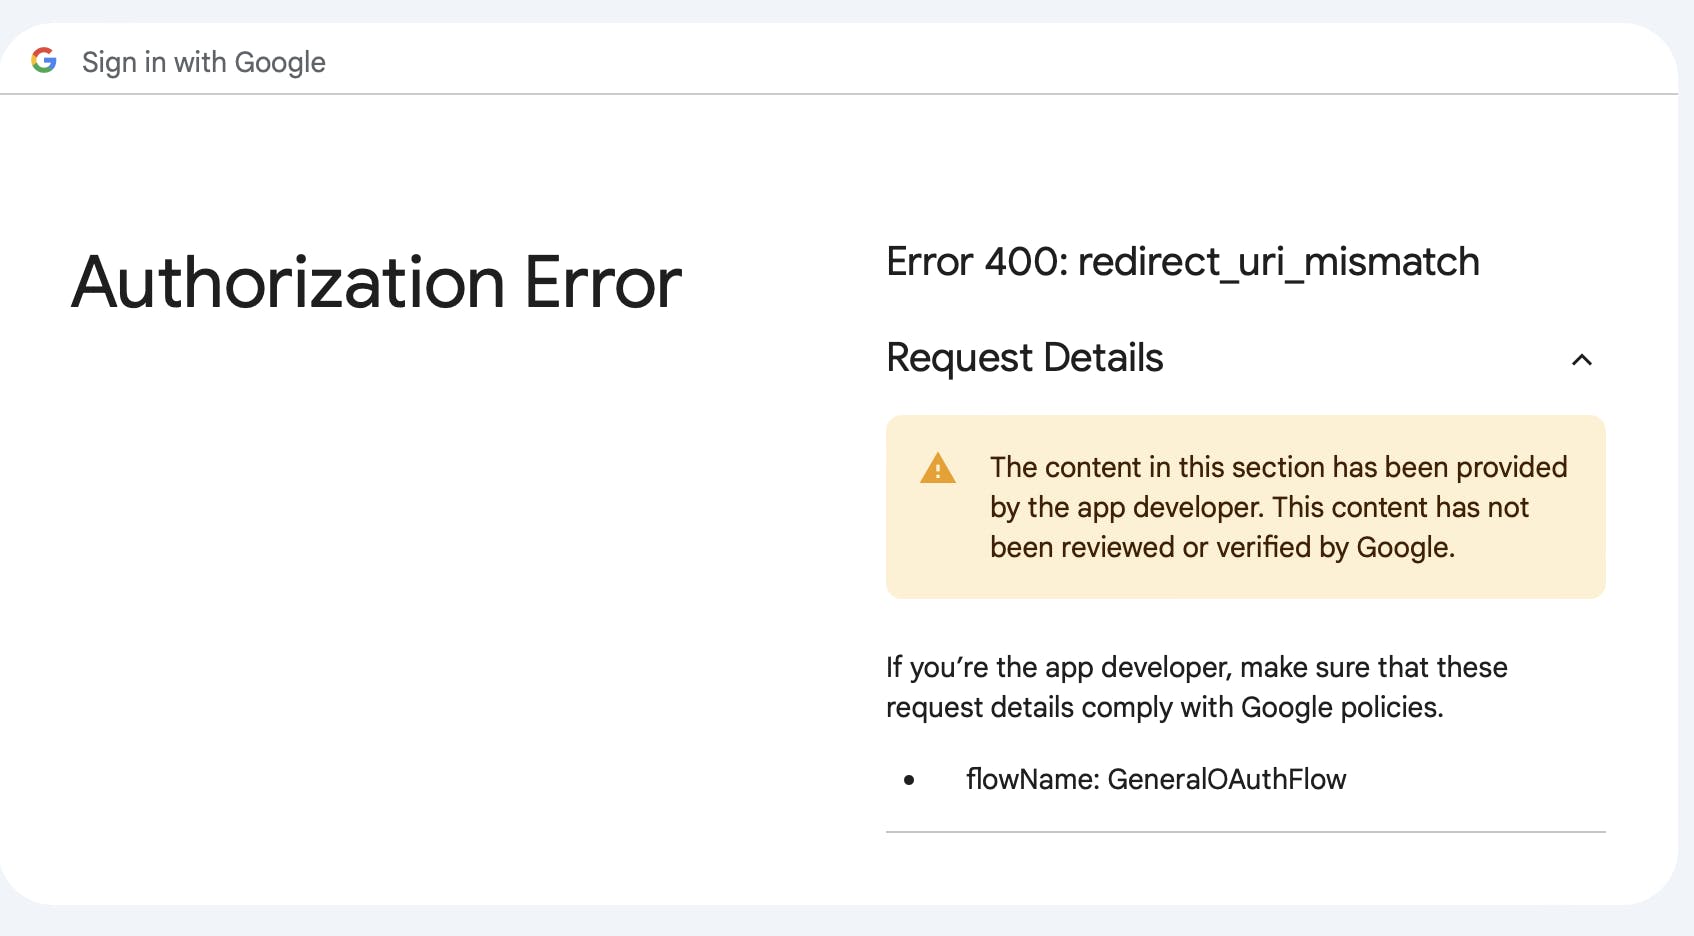Image resolution: width=1694 pixels, height=936 pixels.
Task: Click the "Error 400: redirect_uri_mismatch" text
Action: point(1183,262)
